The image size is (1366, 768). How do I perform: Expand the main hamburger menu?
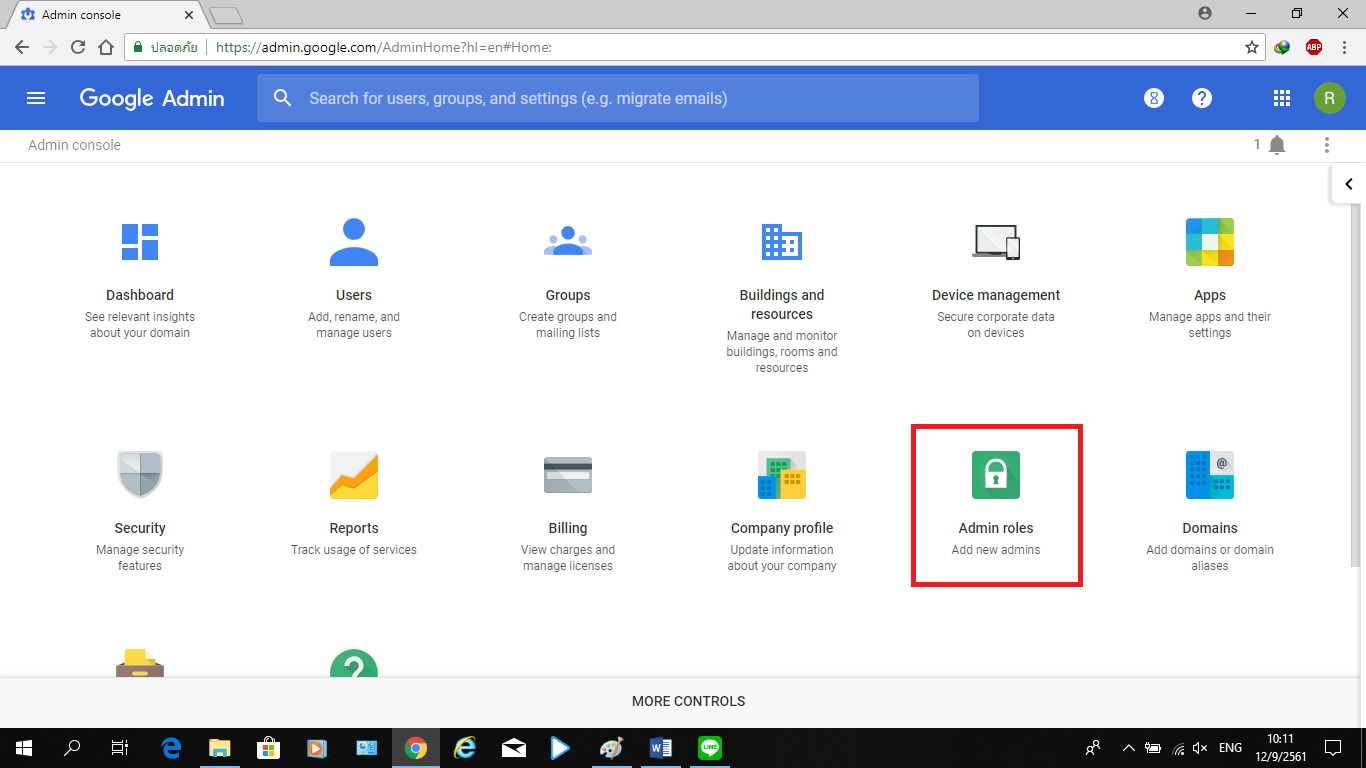coord(36,98)
